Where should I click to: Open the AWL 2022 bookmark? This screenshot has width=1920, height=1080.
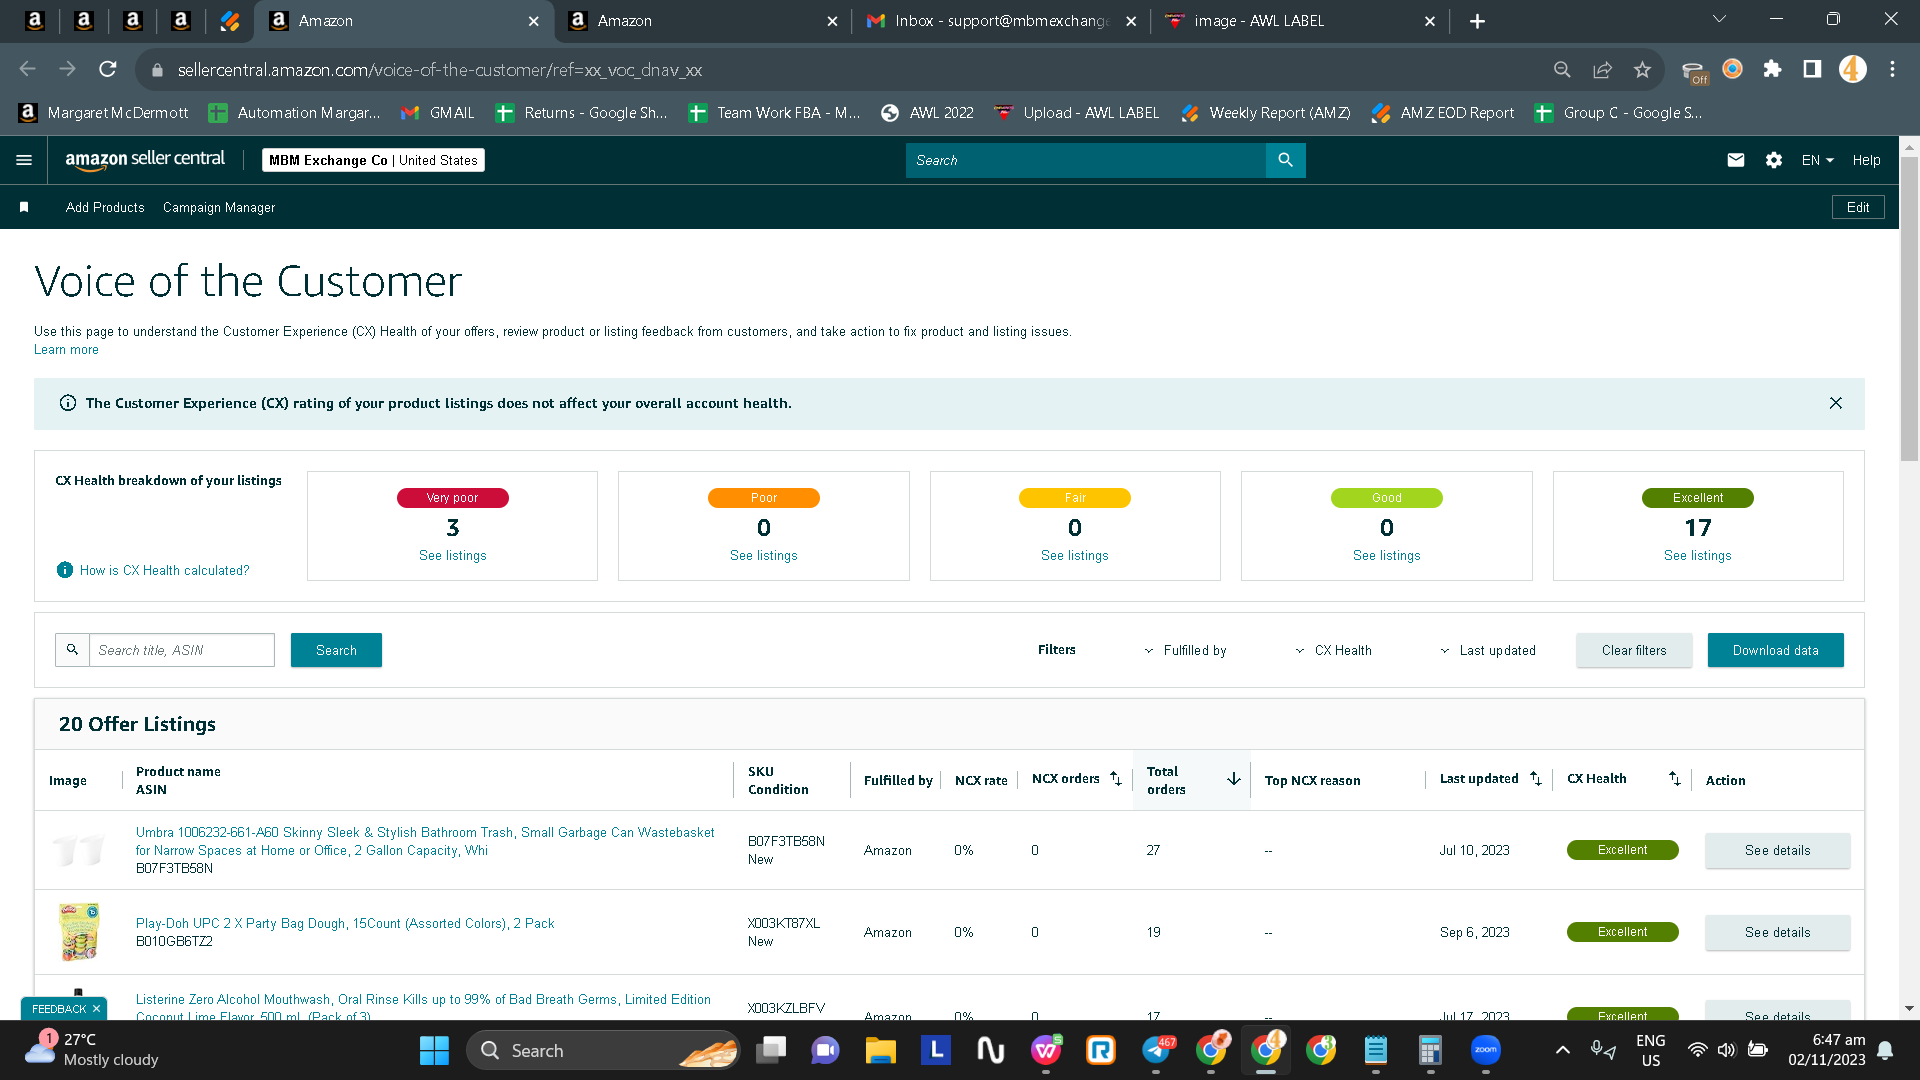[927, 113]
